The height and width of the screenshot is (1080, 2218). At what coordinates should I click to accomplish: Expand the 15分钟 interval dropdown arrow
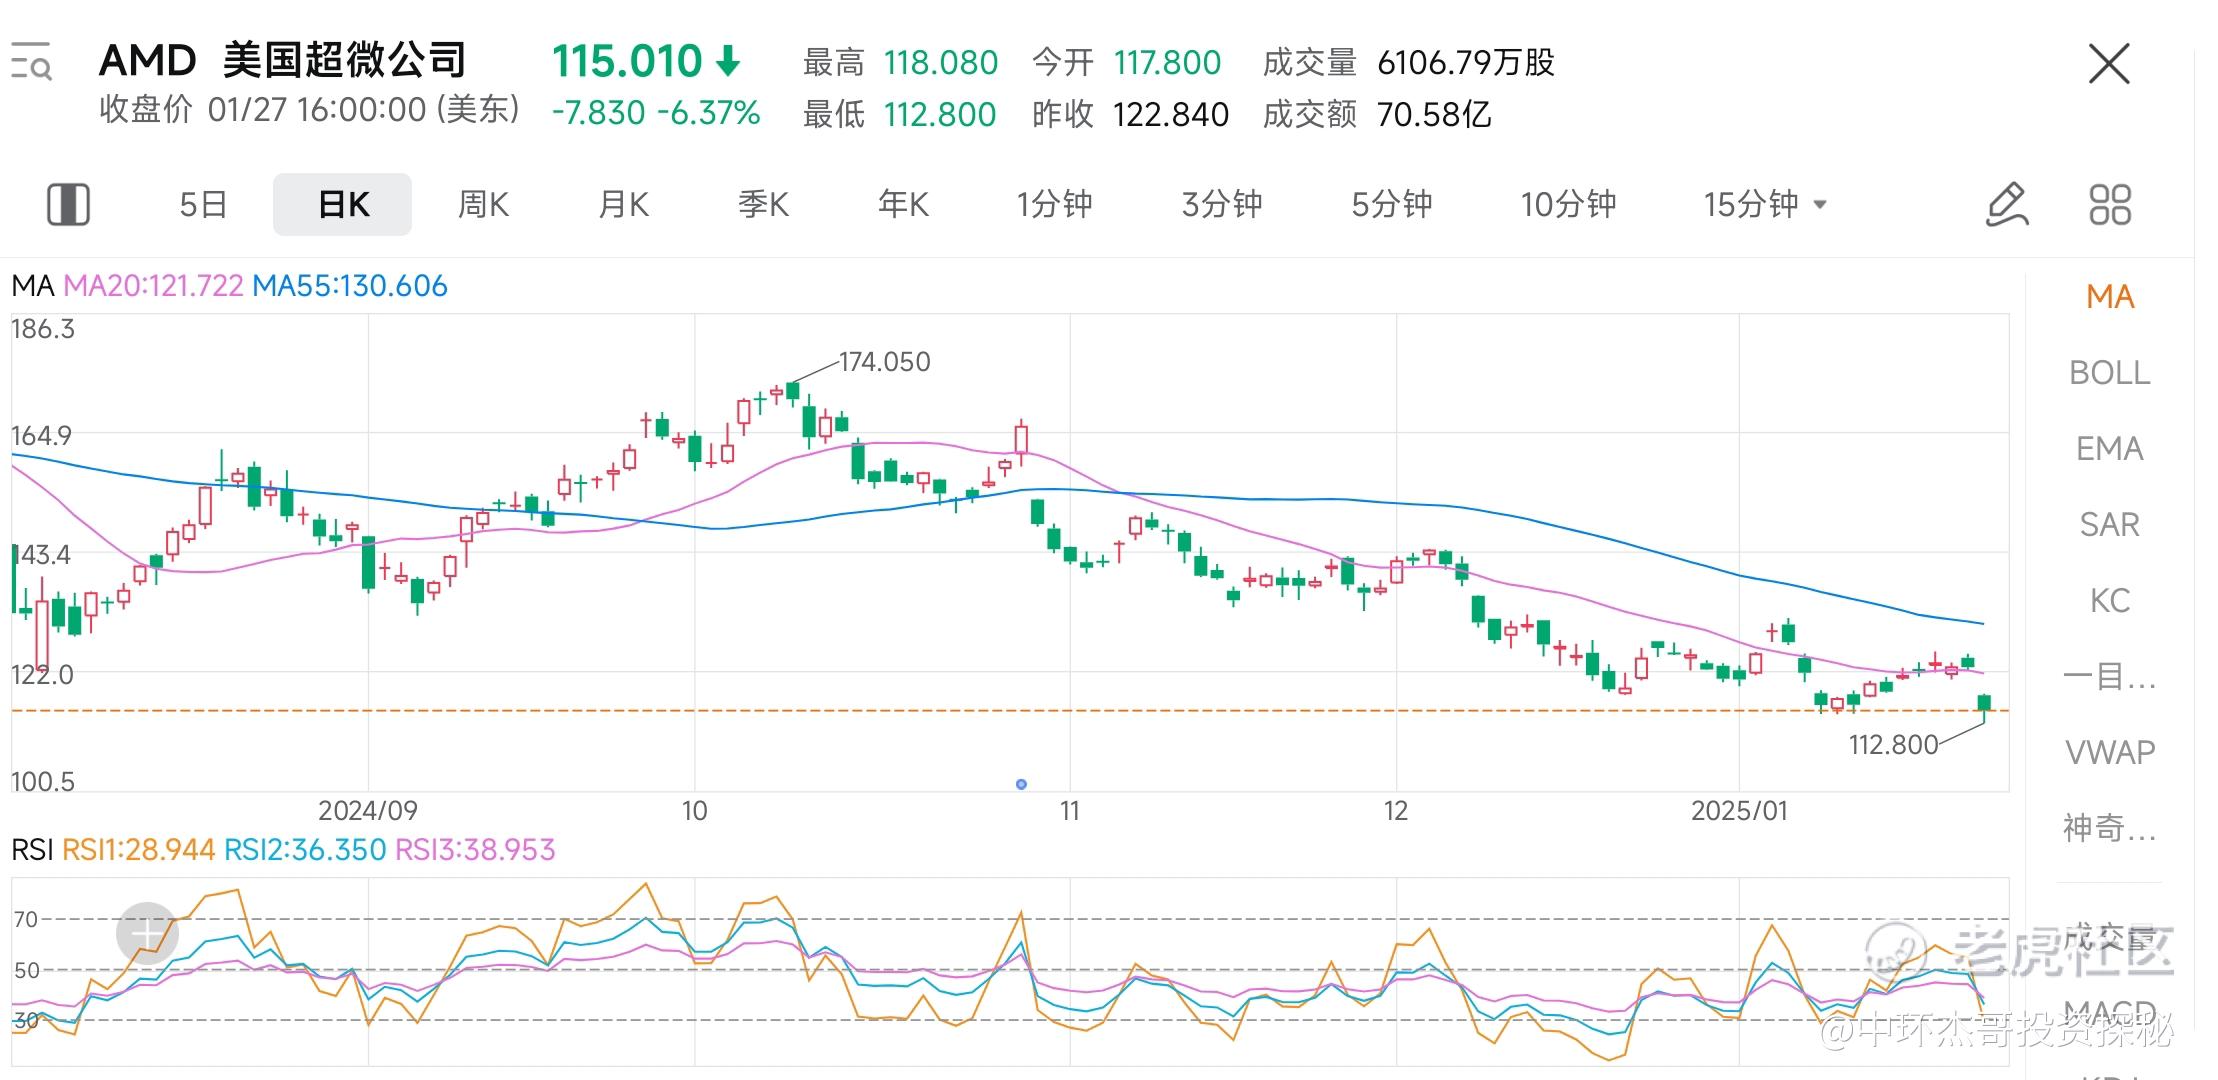pos(1820,205)
